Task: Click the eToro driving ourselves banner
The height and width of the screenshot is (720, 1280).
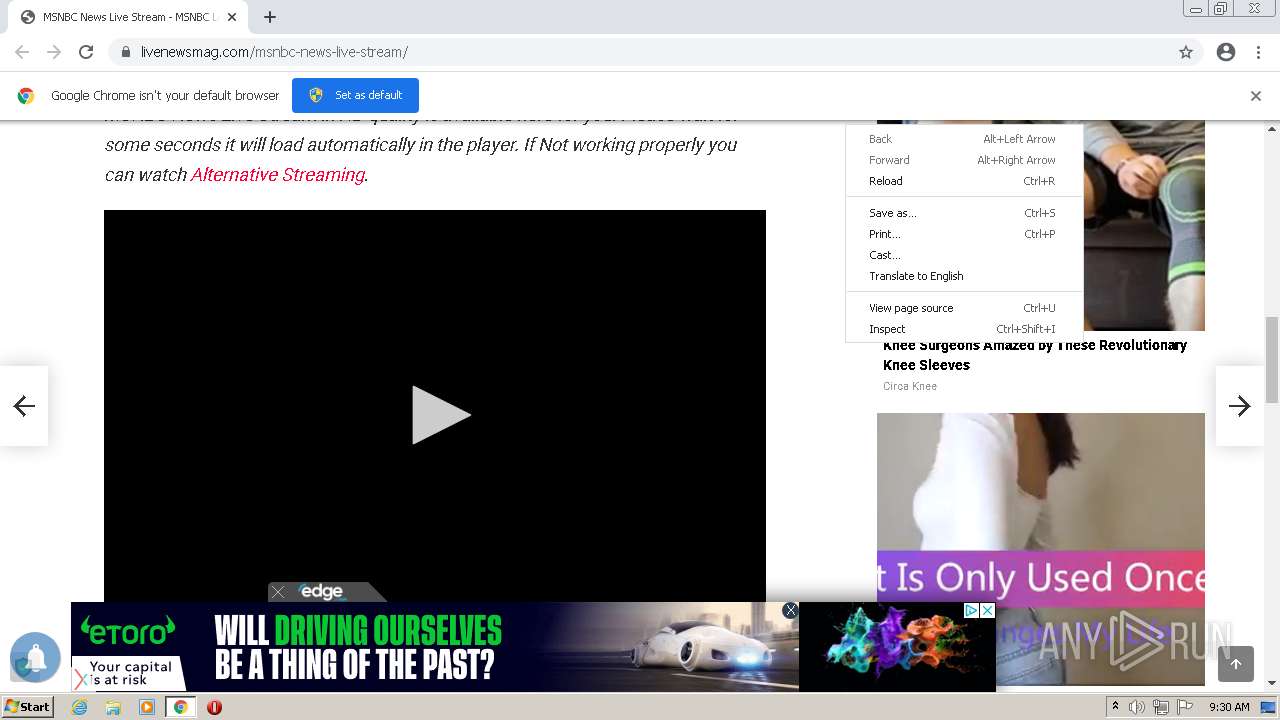Action: pyautogui.click(x=434, y=646)
